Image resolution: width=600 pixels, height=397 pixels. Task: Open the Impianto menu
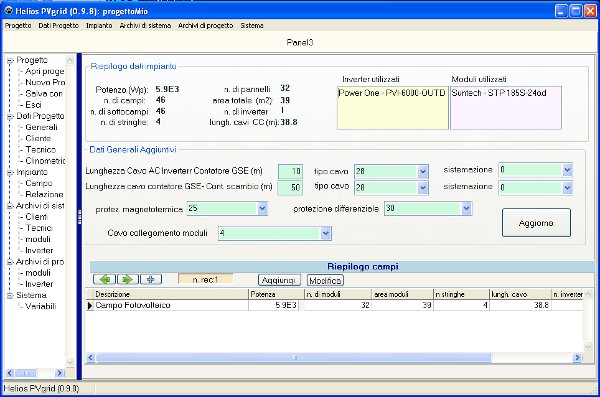99,26
